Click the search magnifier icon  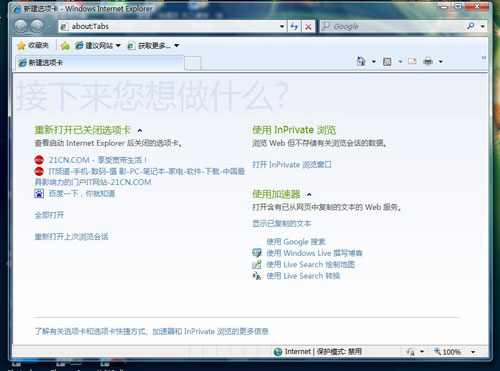click(x=471, y=26)
